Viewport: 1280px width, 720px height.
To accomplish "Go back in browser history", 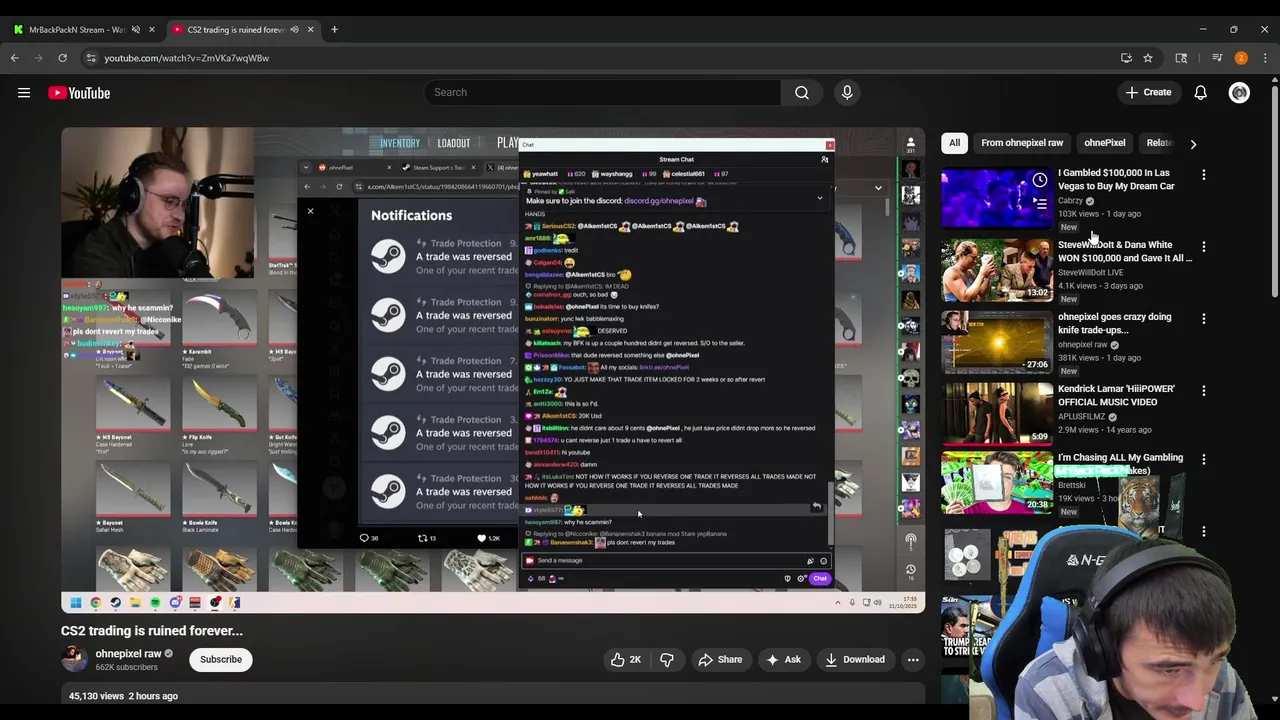I will [15, 58].
